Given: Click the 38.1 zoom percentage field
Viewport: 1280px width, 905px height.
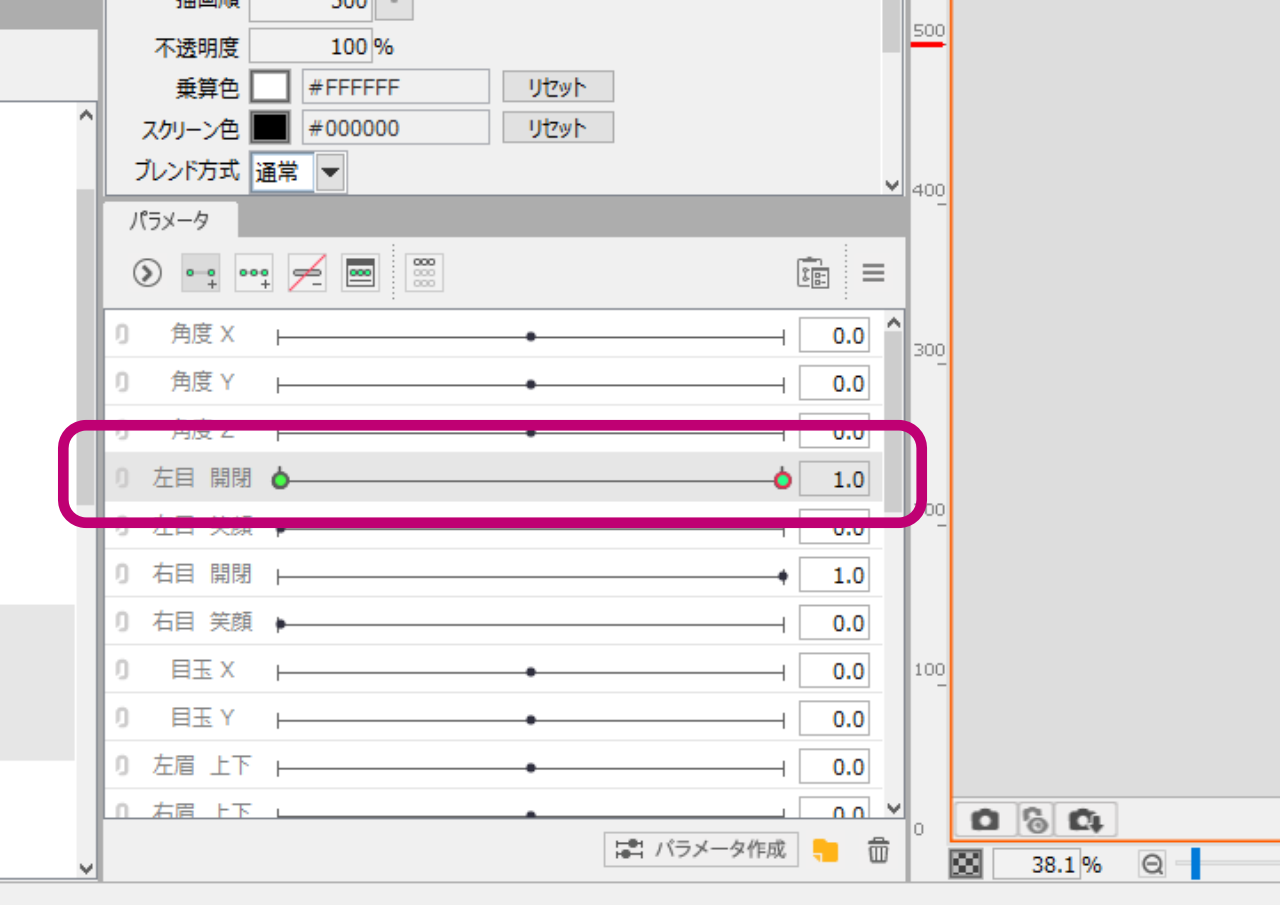Looking at the screenshot, I should [x=1037, y=865].
